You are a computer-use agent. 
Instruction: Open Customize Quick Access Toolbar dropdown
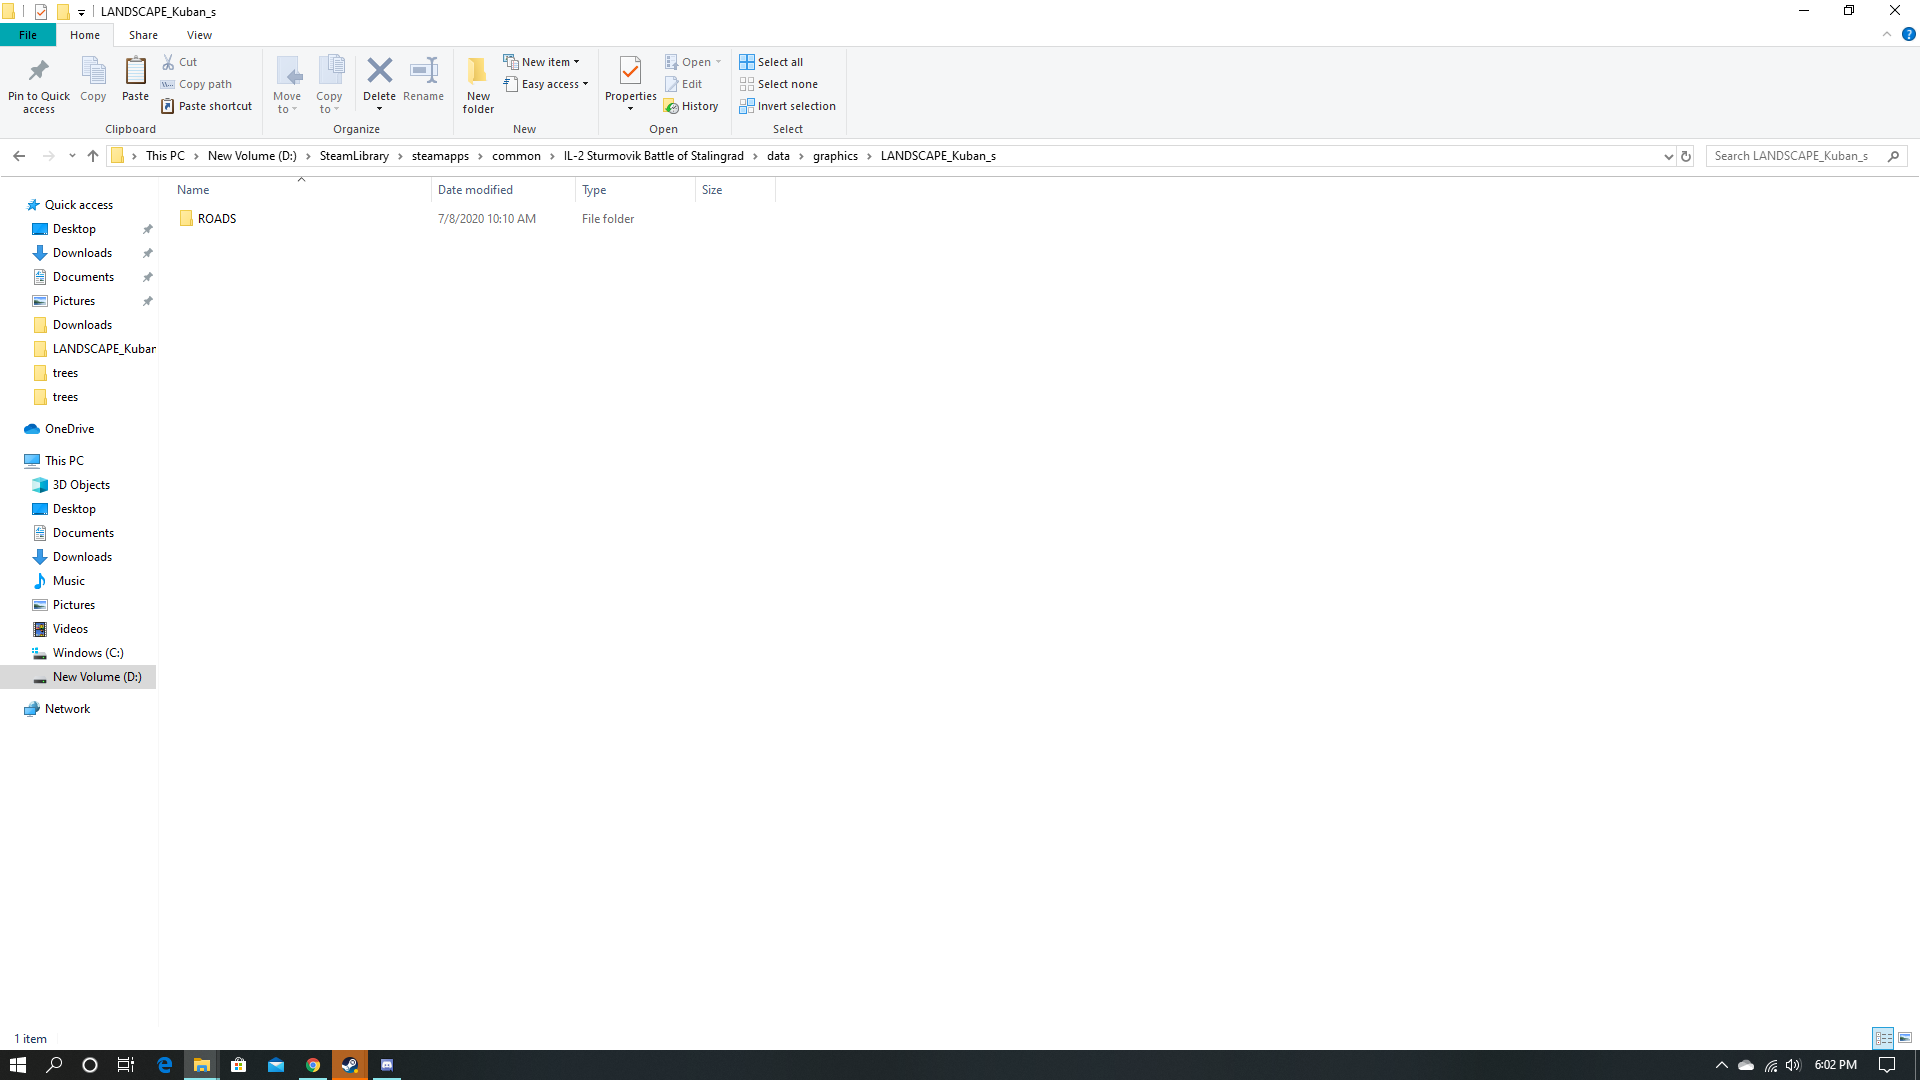coord(81,12)
